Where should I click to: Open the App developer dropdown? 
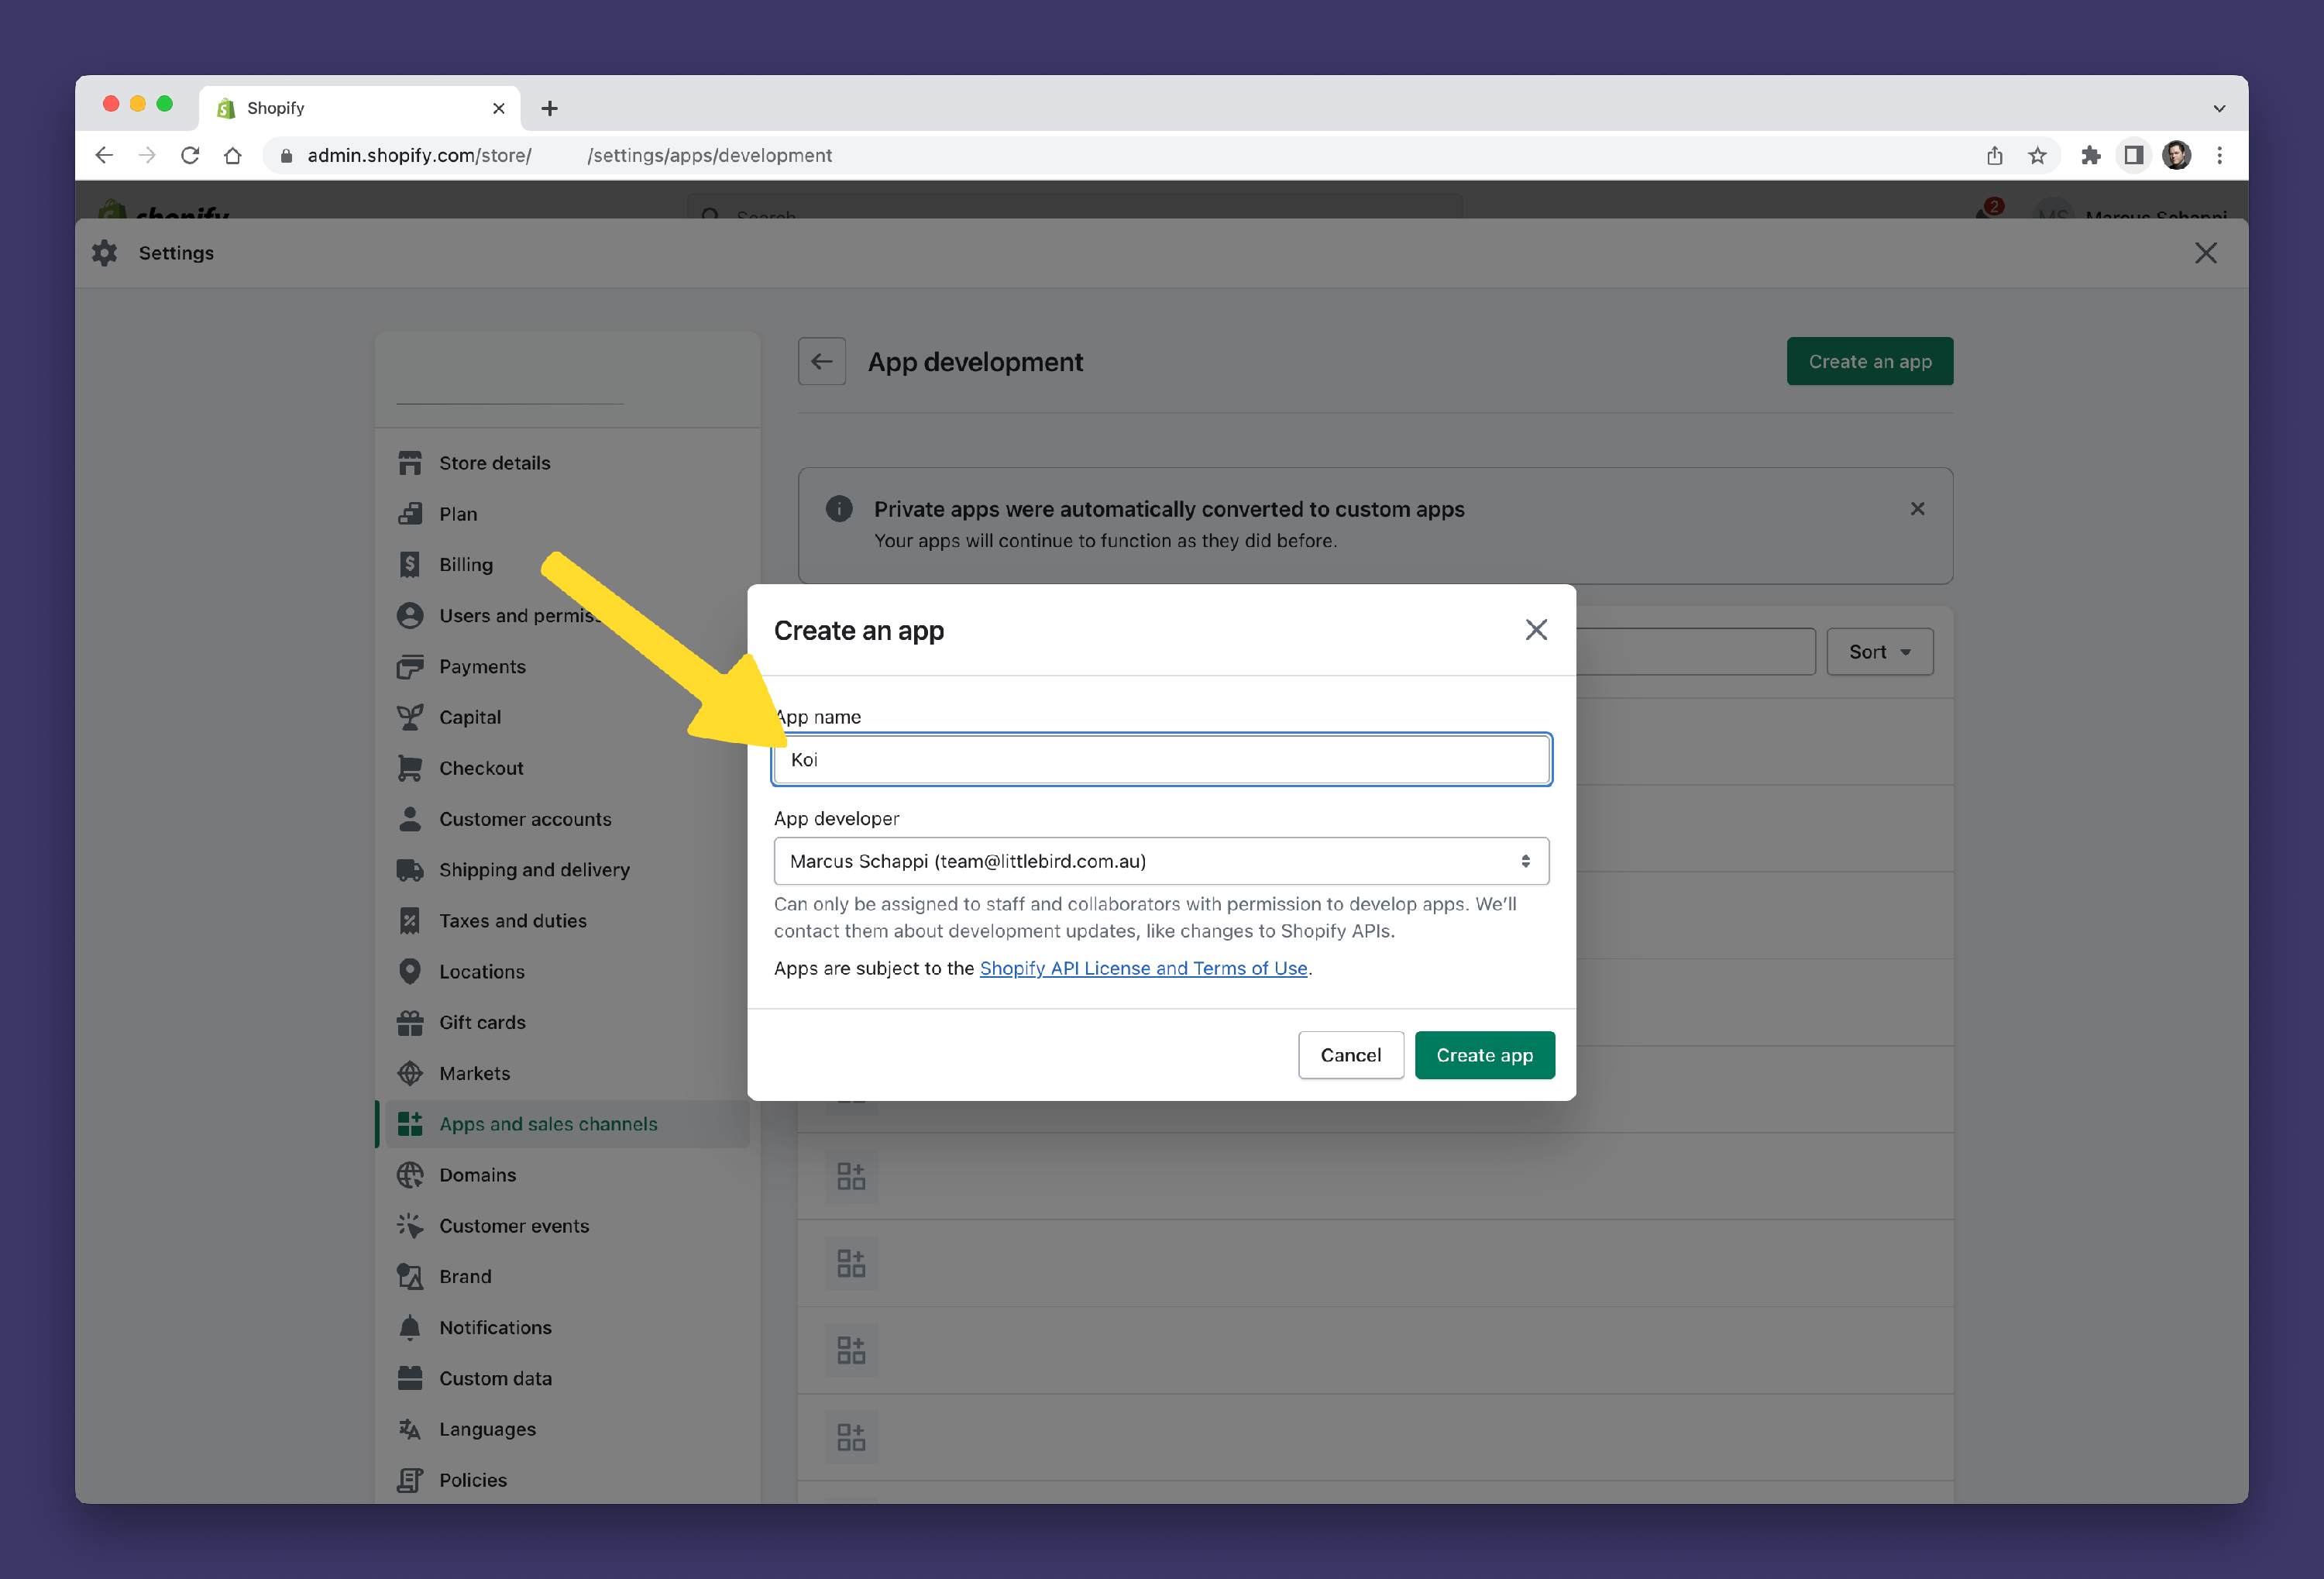point(1161,861)
